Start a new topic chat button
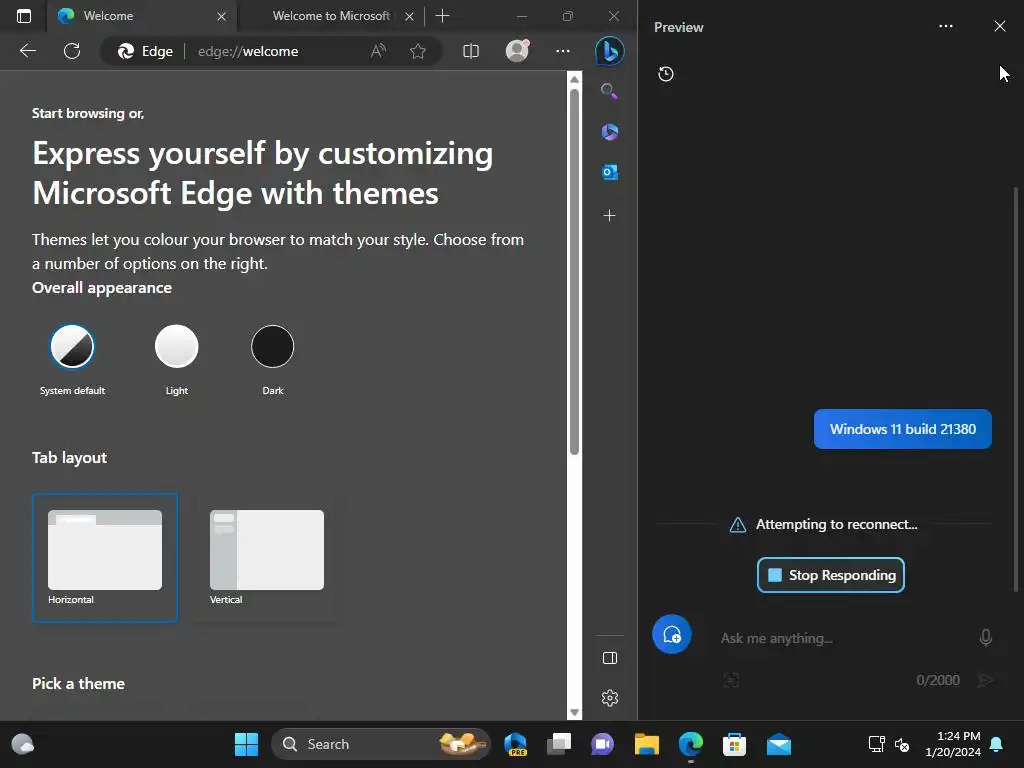Viewport: 1024px width, 768px height. (672, 634)
